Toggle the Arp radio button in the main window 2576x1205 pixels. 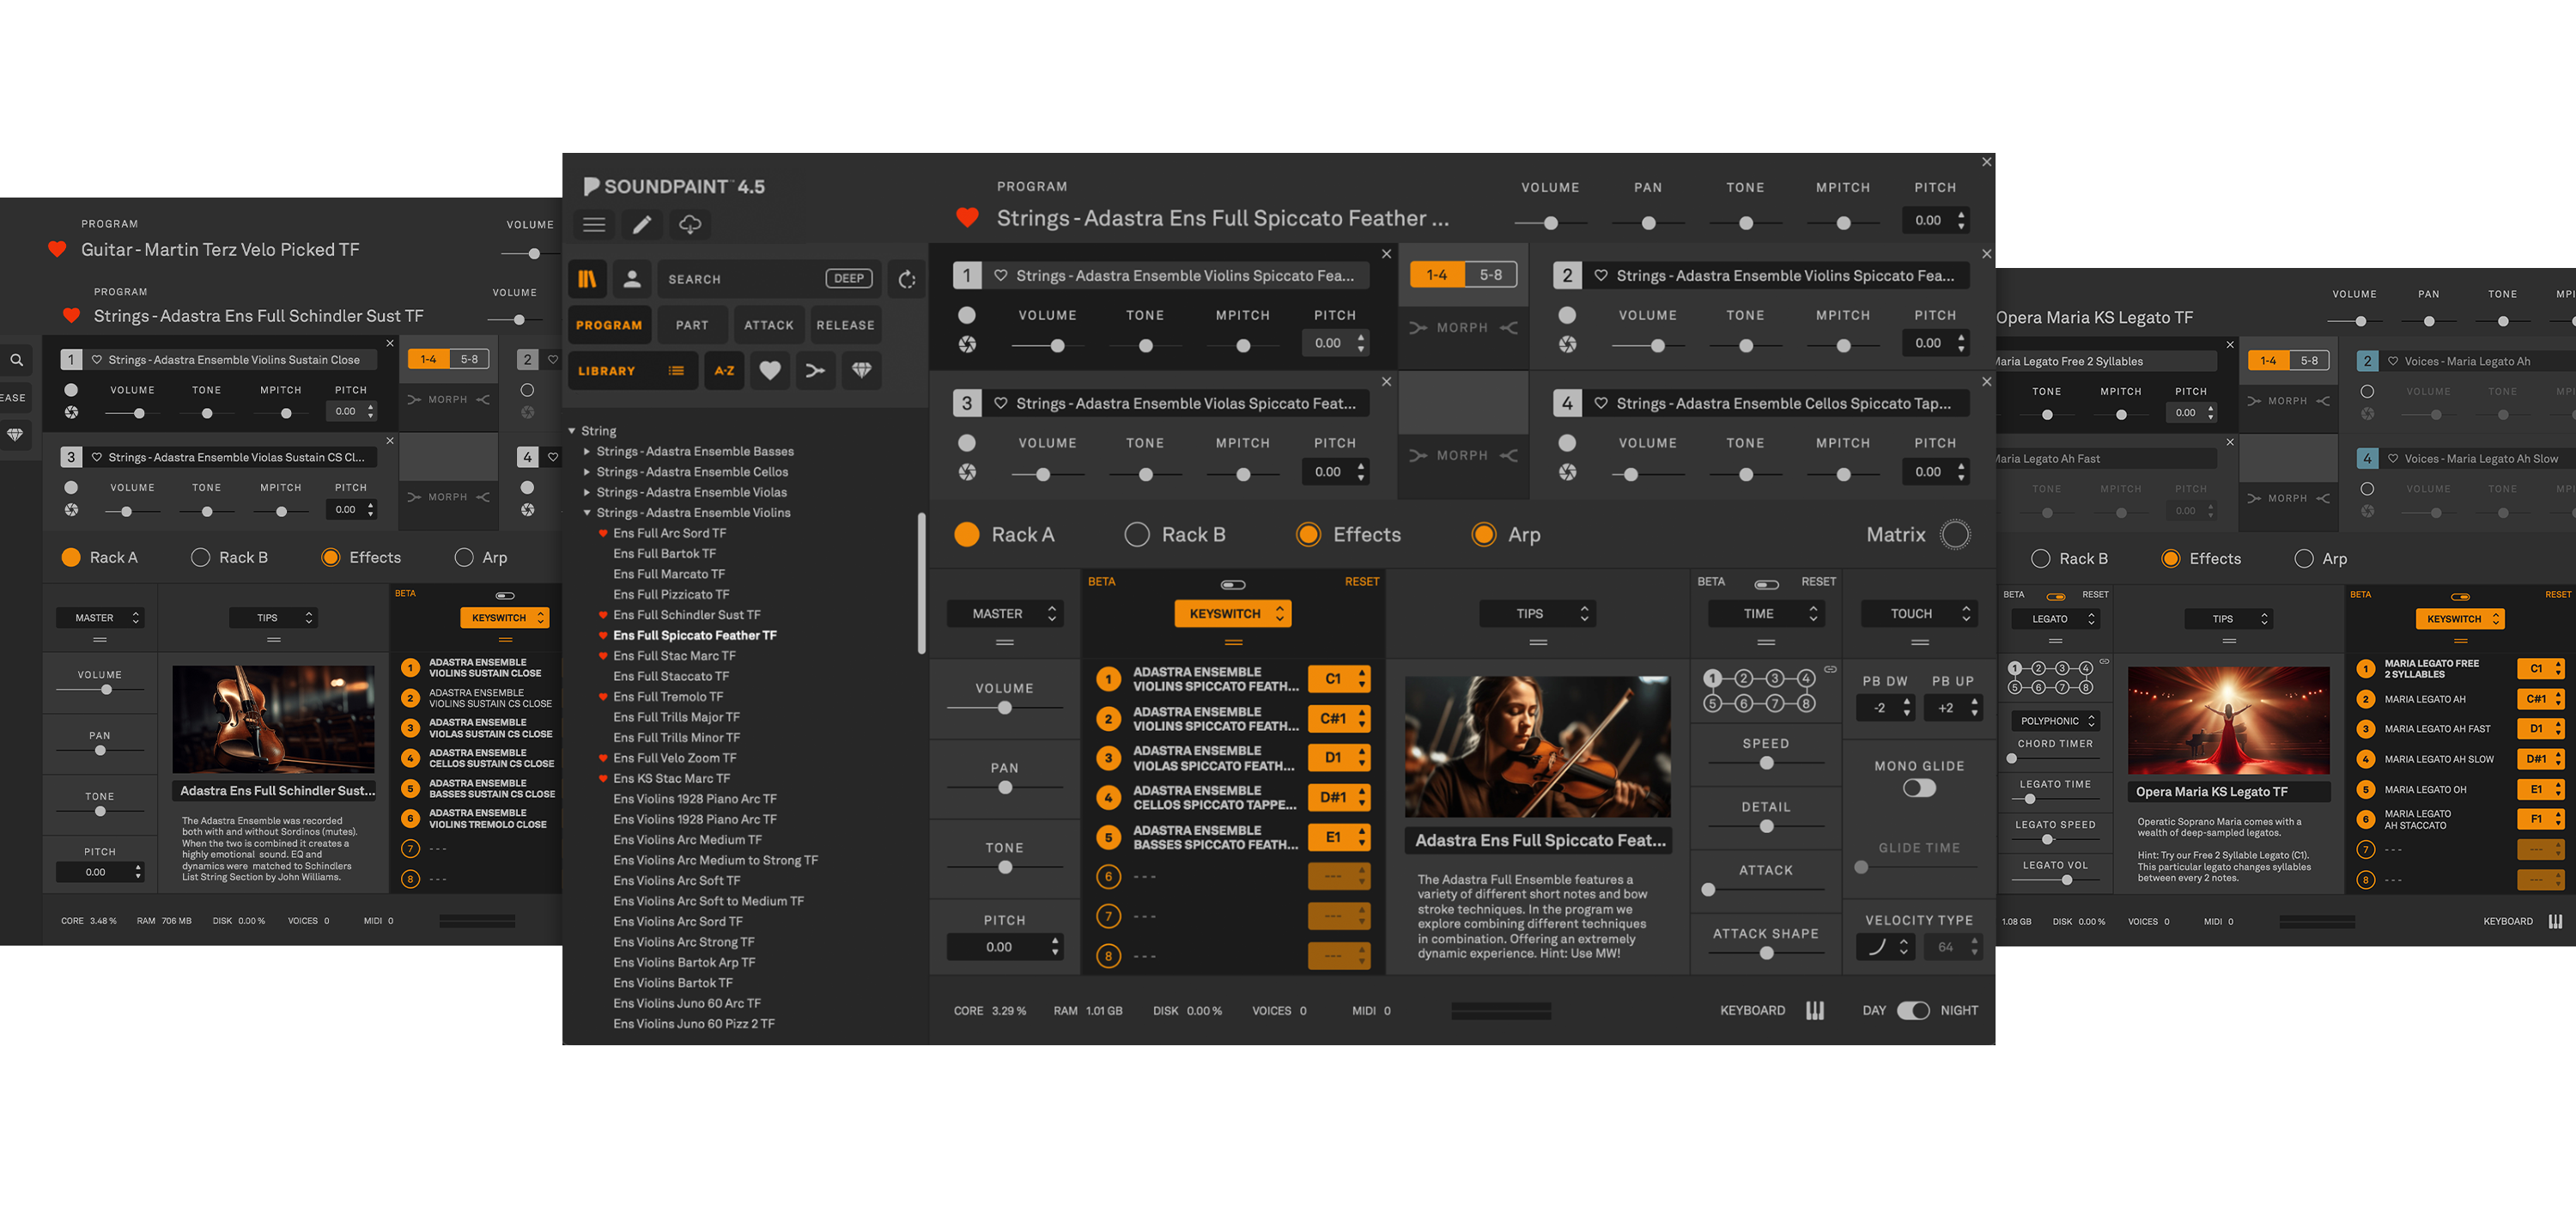[1484, 535]
